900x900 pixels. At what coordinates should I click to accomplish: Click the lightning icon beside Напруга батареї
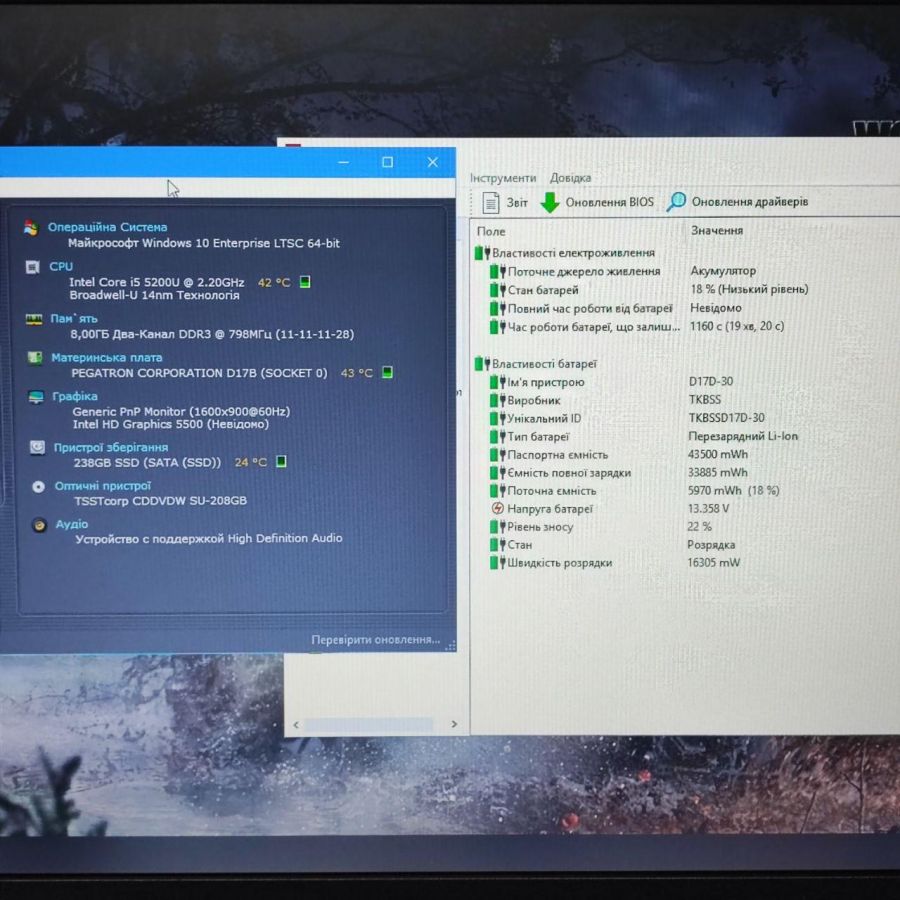[x=498, y=509]
